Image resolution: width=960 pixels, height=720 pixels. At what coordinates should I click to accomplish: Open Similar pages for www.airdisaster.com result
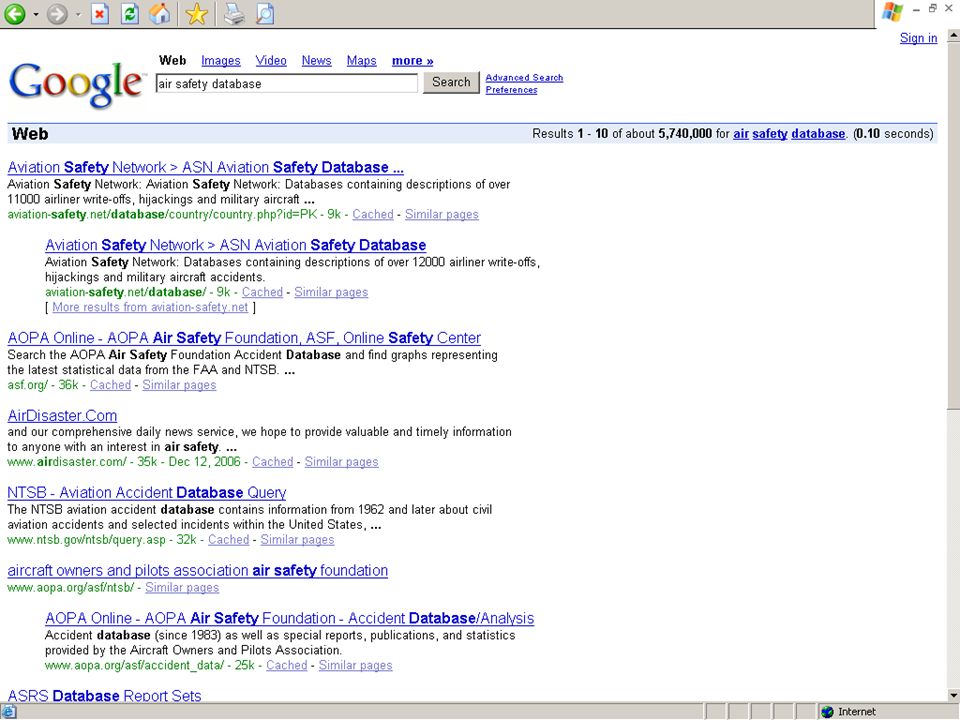click(341, 462)
